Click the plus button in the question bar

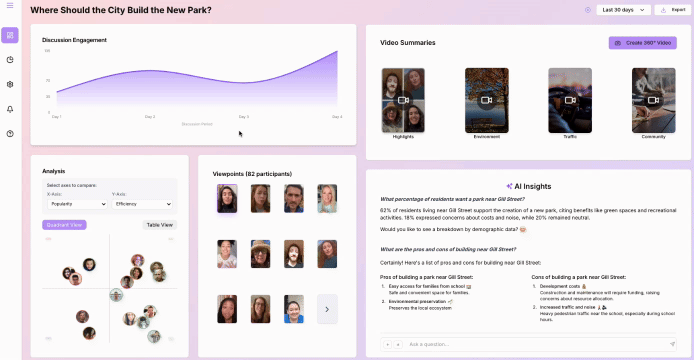tap(387, 344)
